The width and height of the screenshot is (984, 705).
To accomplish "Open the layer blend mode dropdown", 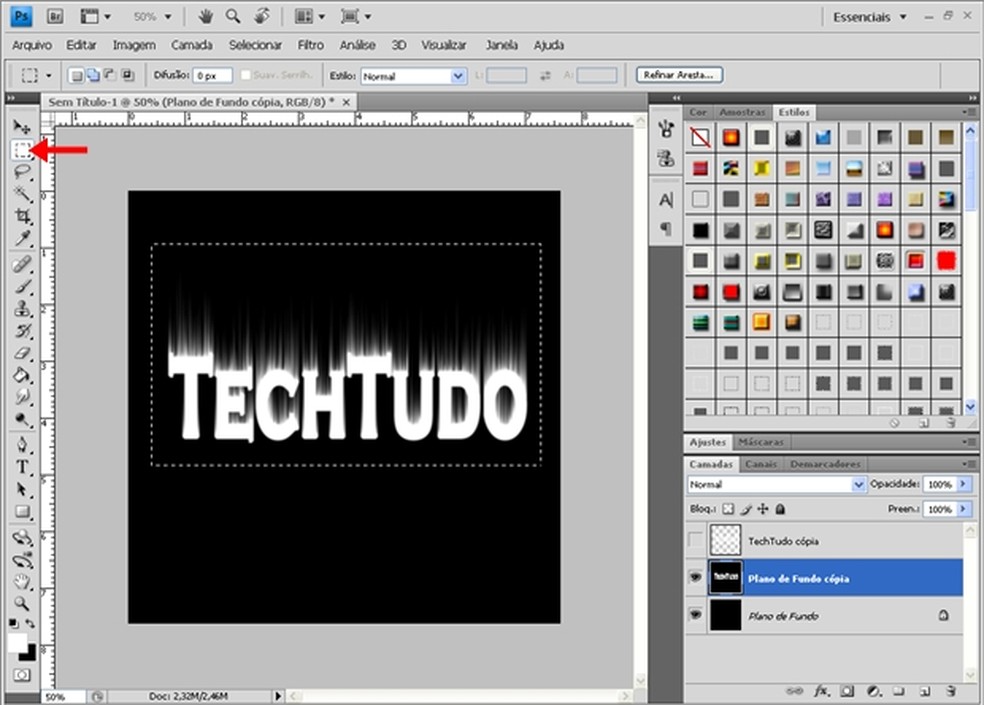I will (x=776, y=484).
